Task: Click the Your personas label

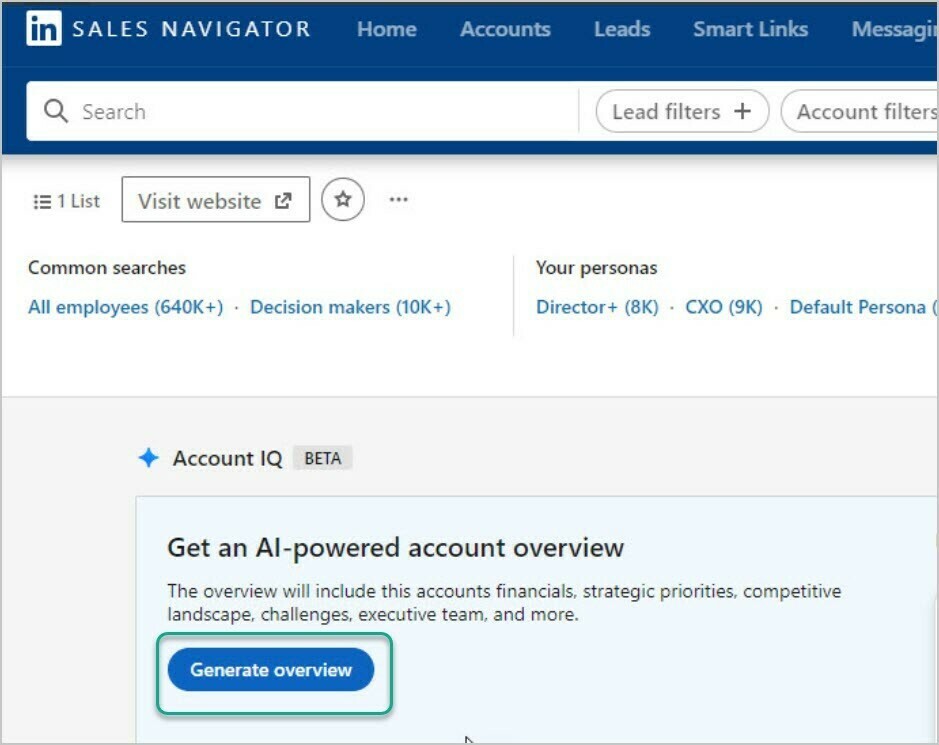Action: (x=596, y=268)
